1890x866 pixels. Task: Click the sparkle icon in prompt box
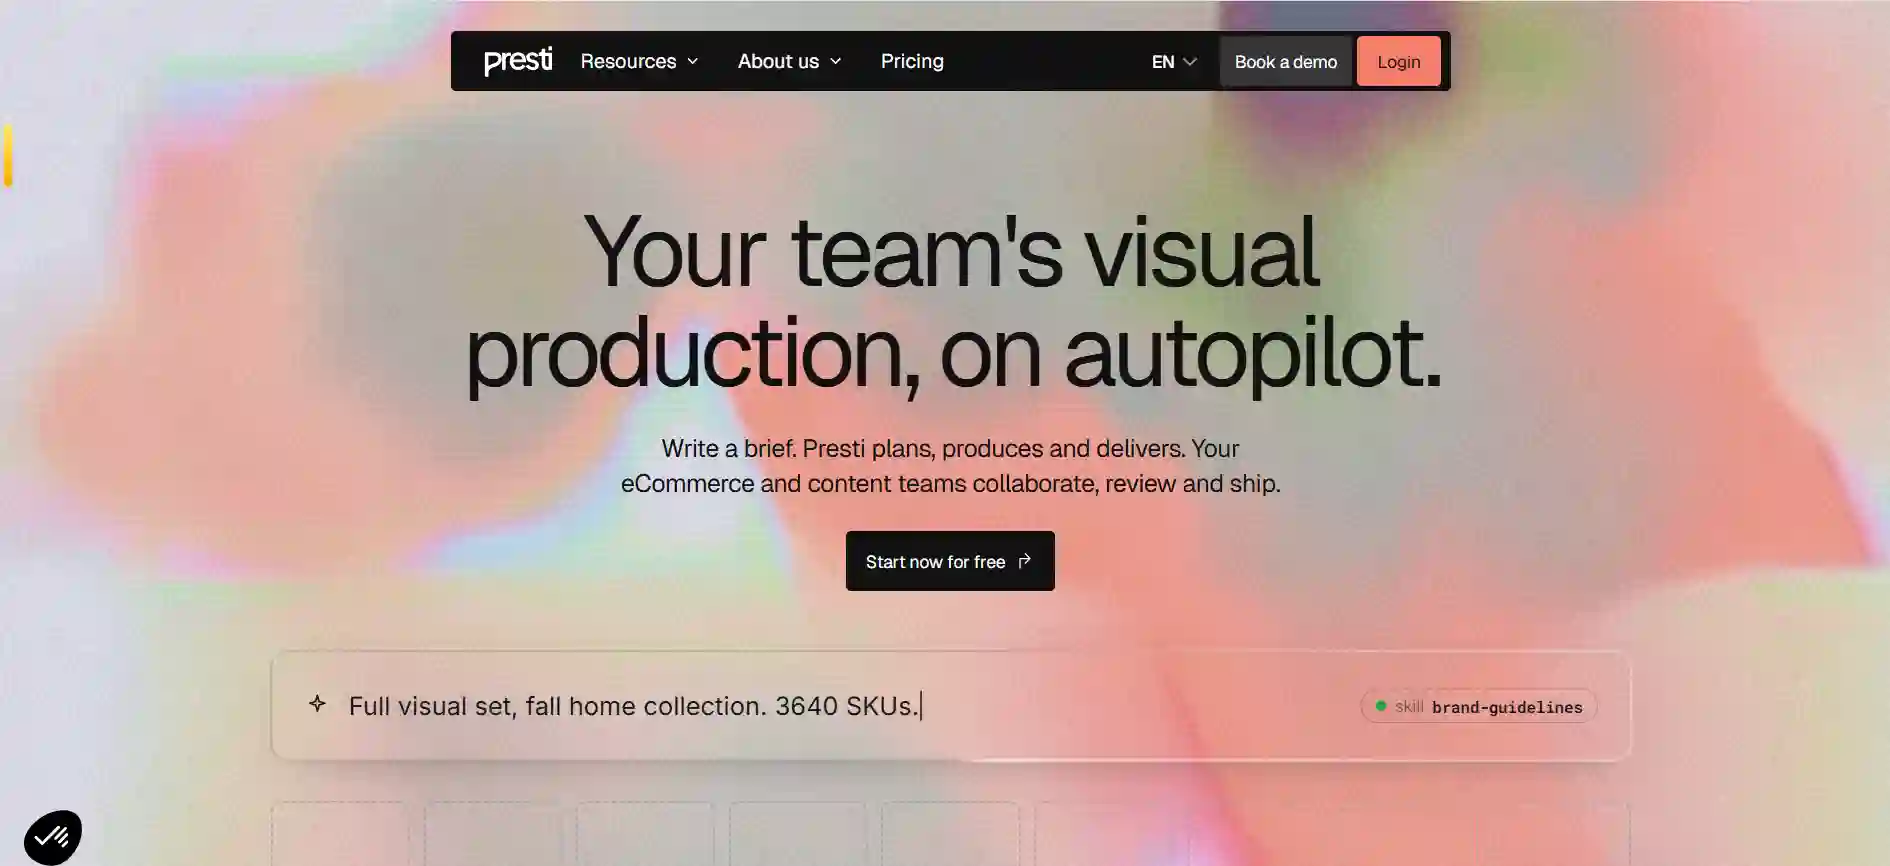tap(317, 704)
